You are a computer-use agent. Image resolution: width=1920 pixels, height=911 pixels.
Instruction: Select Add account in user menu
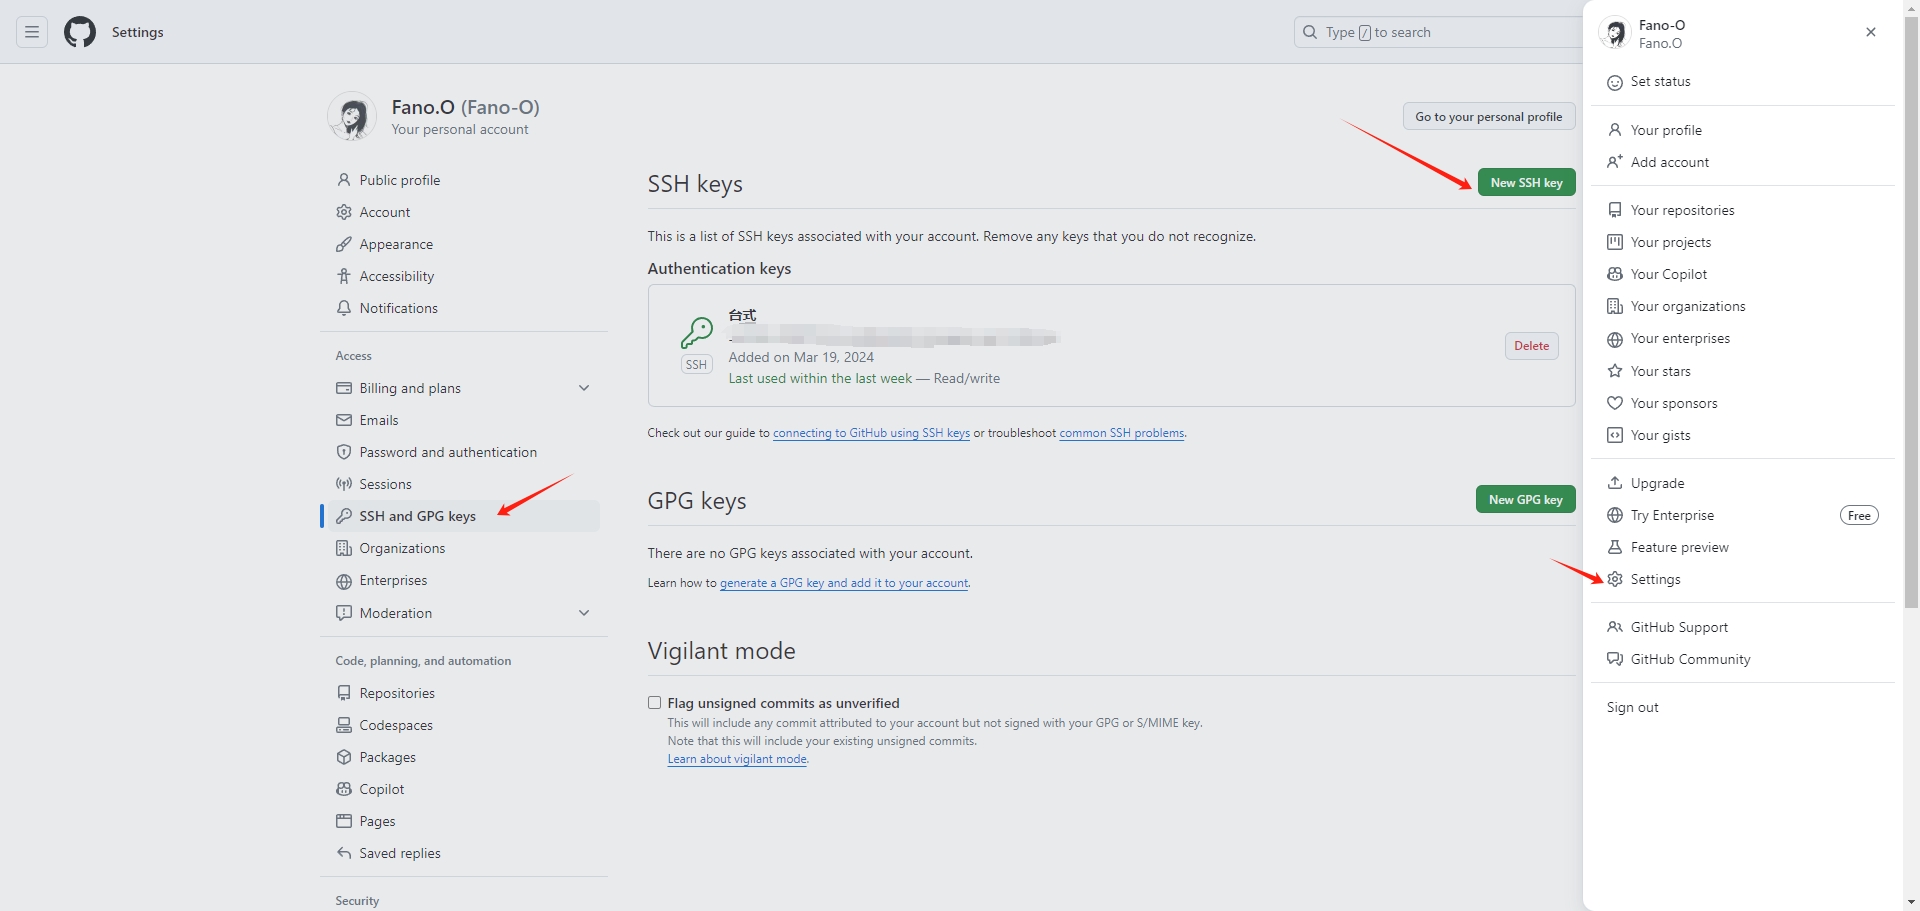point(1742,162)
